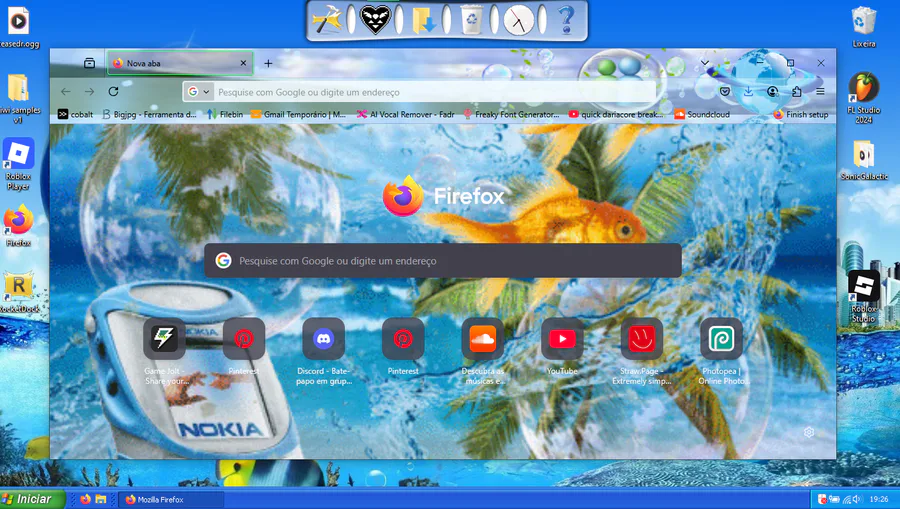This screenshot has height=509, width=900.
Task: Open the Bigjpg bookmark
Action: 149,114
